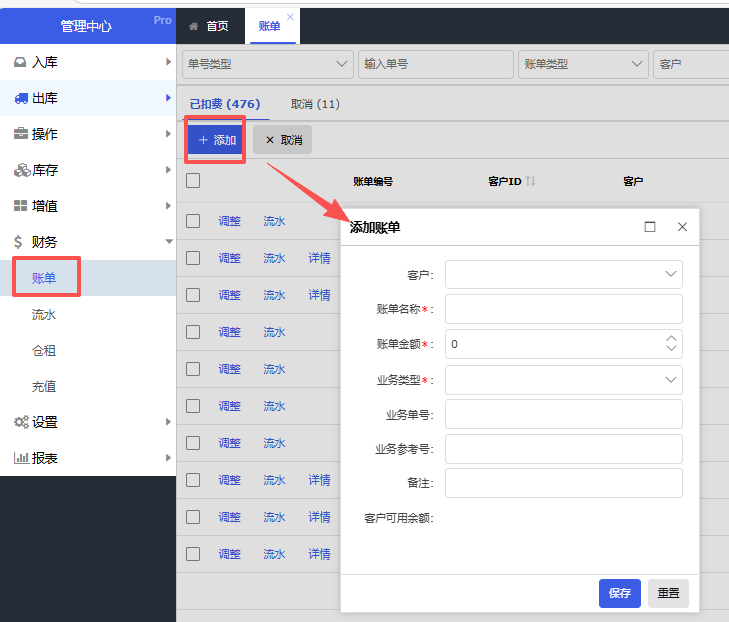Screen dimensions: 729x622
Task: Click the 重置 button in the dialog
Action: click(x=668, y=593)
